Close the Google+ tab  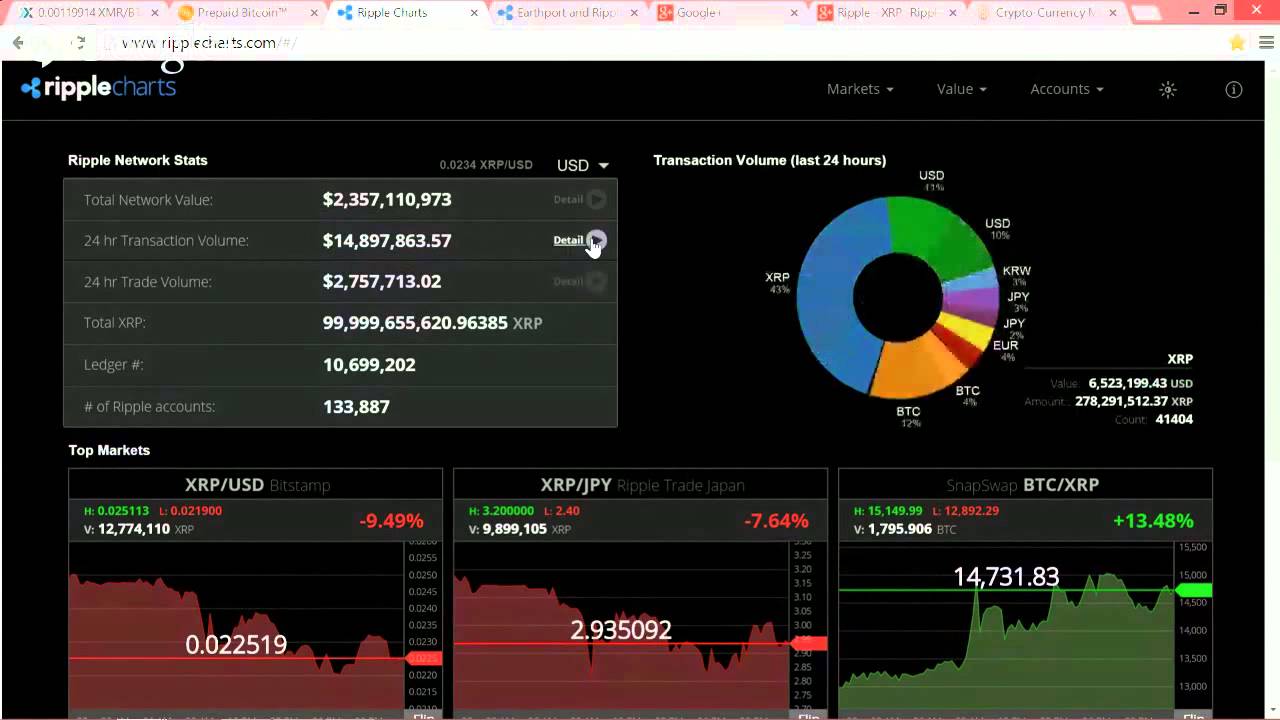[794, 13]
